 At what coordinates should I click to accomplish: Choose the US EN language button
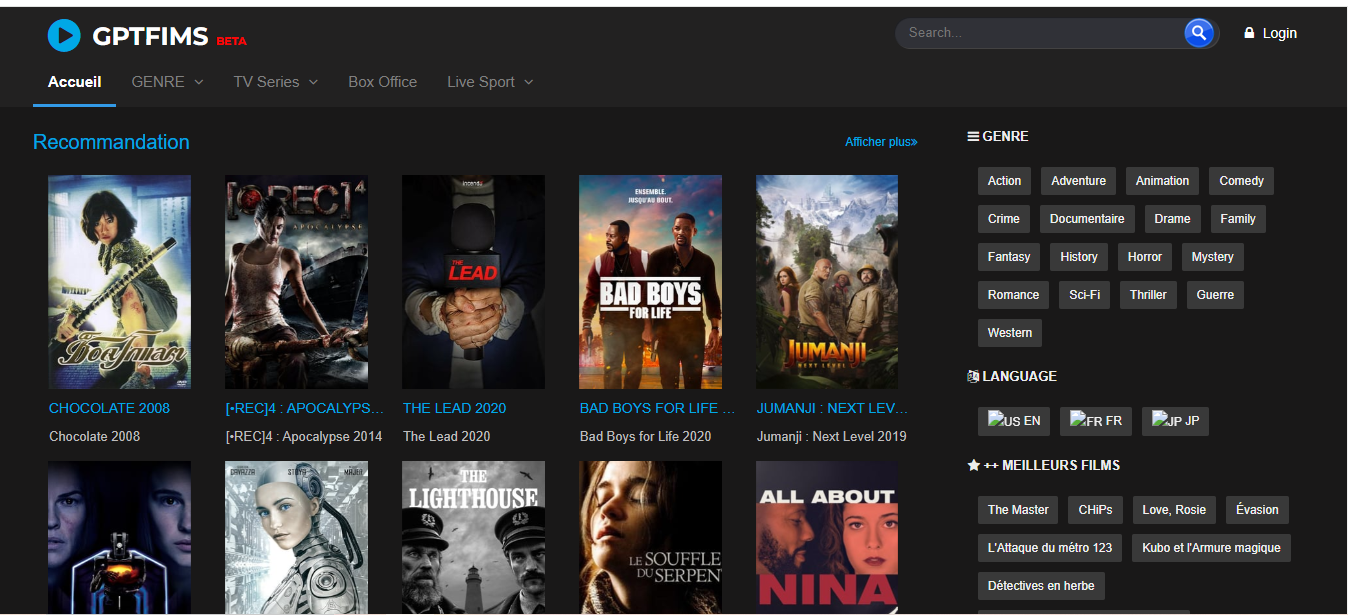(x=1014, y=422)
